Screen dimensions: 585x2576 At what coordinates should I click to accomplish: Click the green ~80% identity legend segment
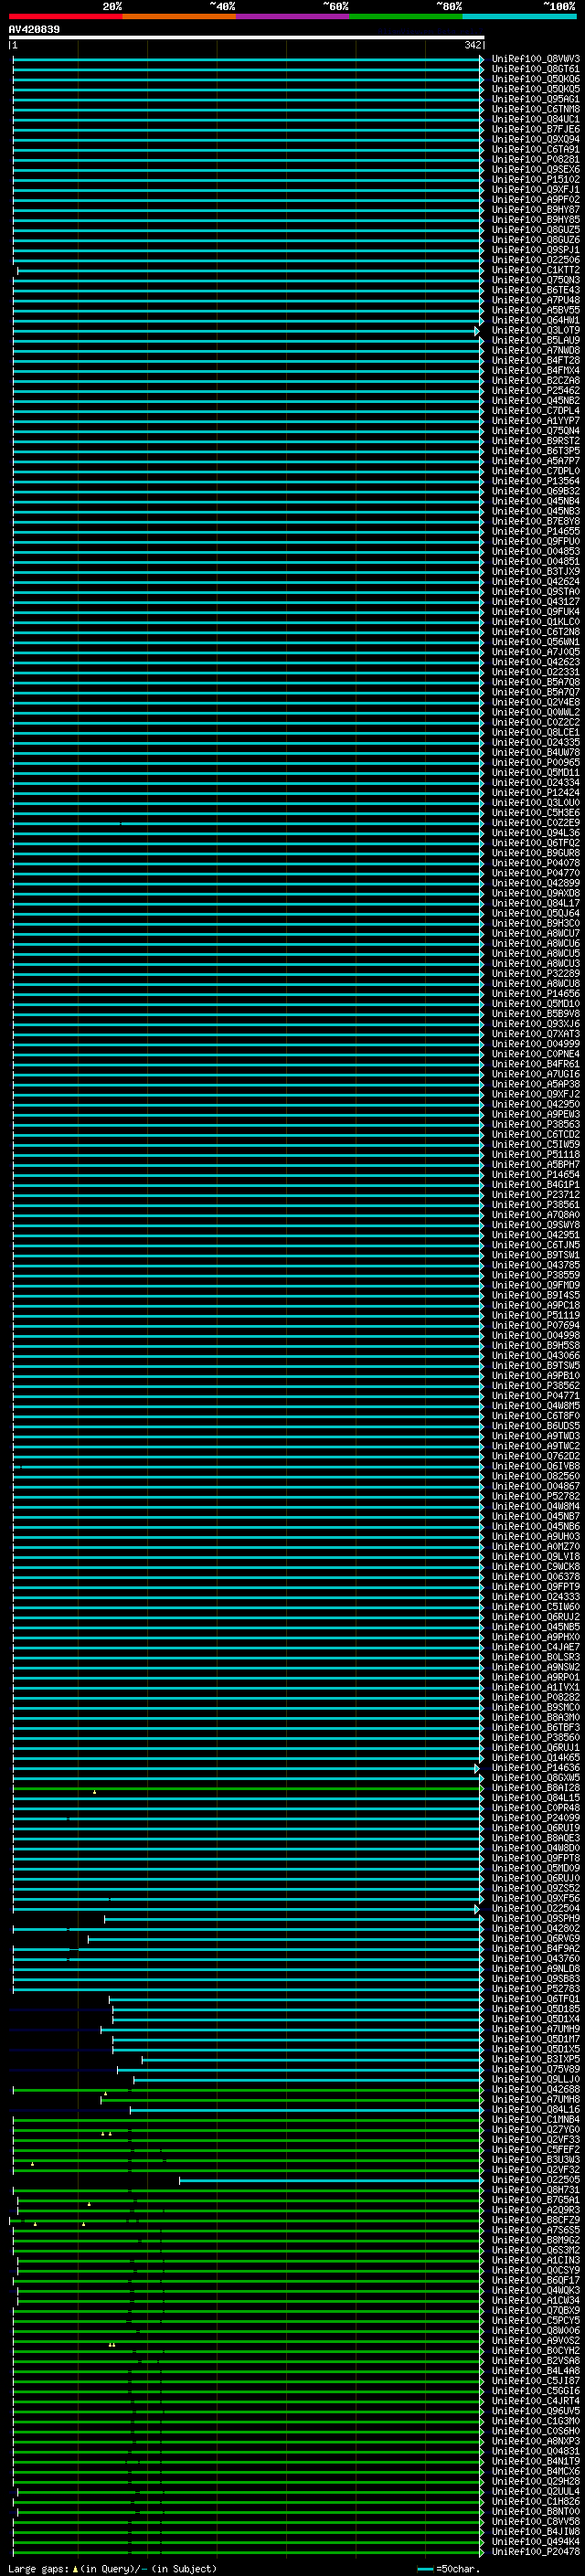point(406,16)
